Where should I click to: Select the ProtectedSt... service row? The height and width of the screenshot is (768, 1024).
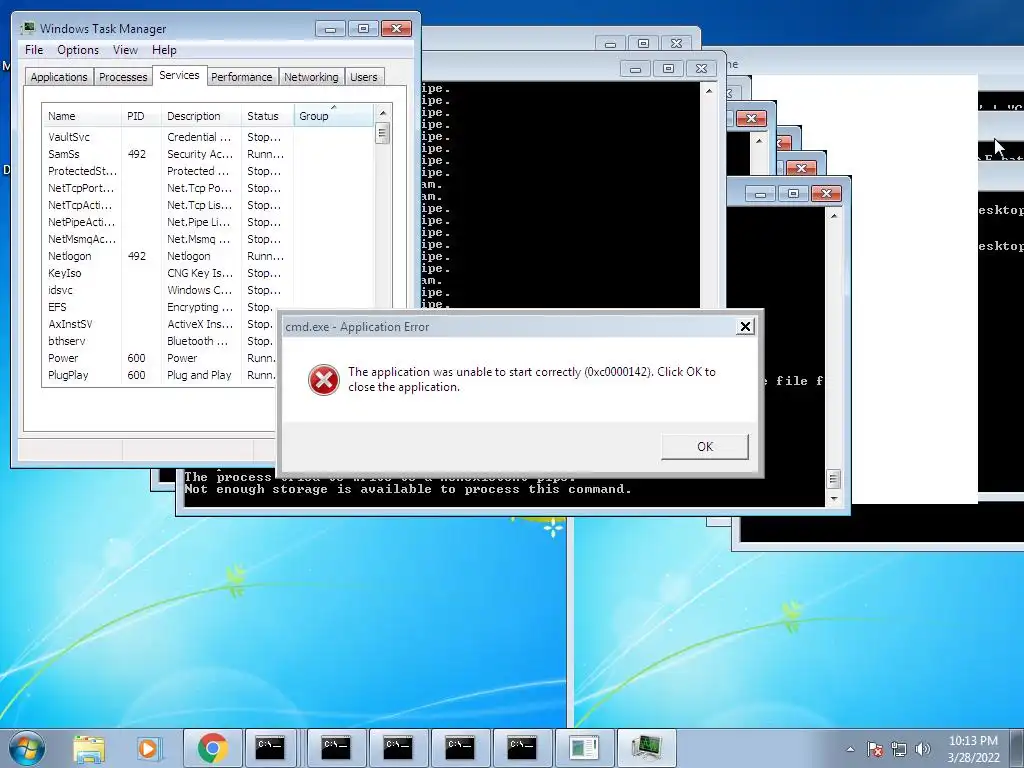point(208,171)
